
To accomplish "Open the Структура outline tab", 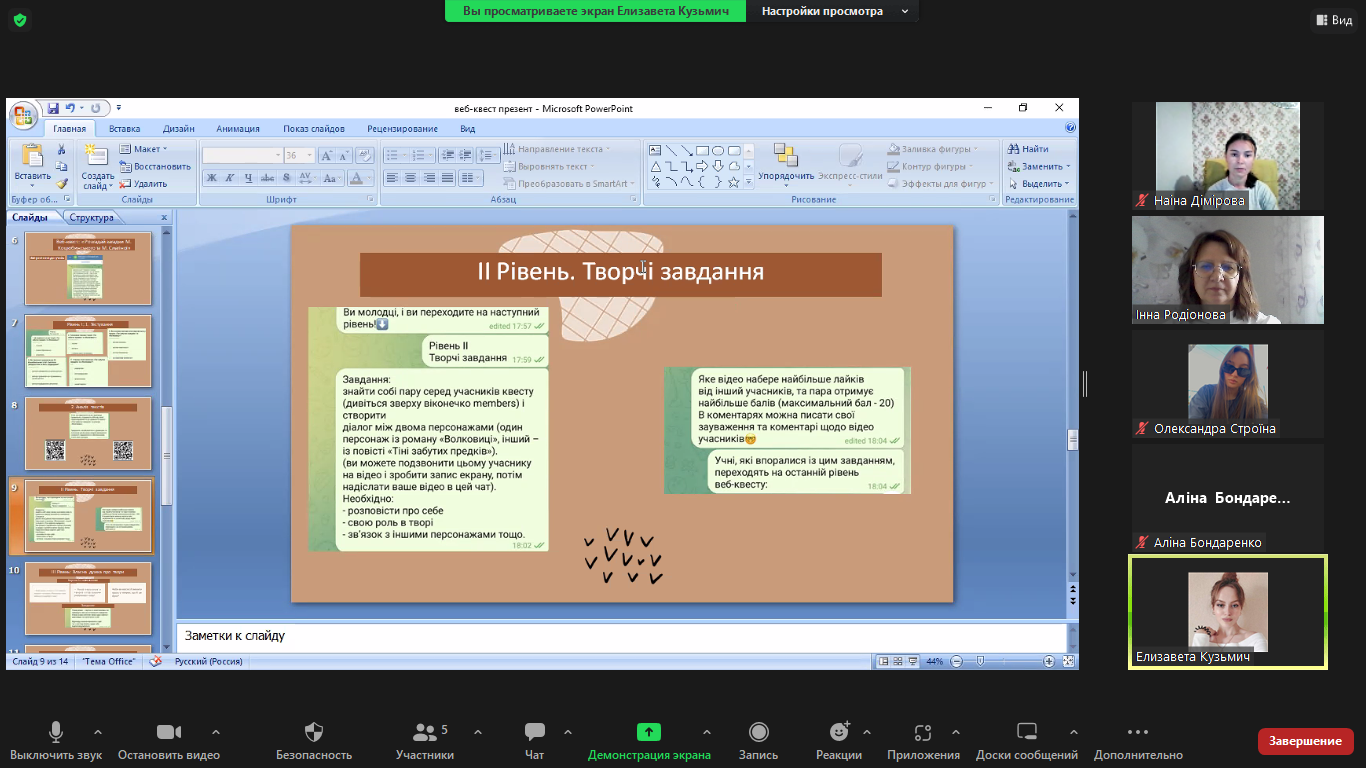I will pyautogui.click(x=93, y=217).
